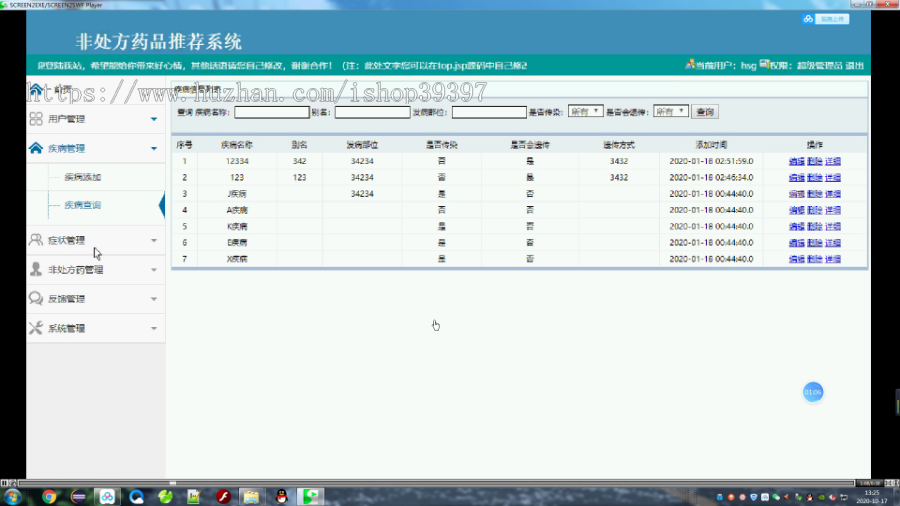Click the 疾病管理 house icon
The width and height of the screenshot is (900, 506).
[36, 148]
